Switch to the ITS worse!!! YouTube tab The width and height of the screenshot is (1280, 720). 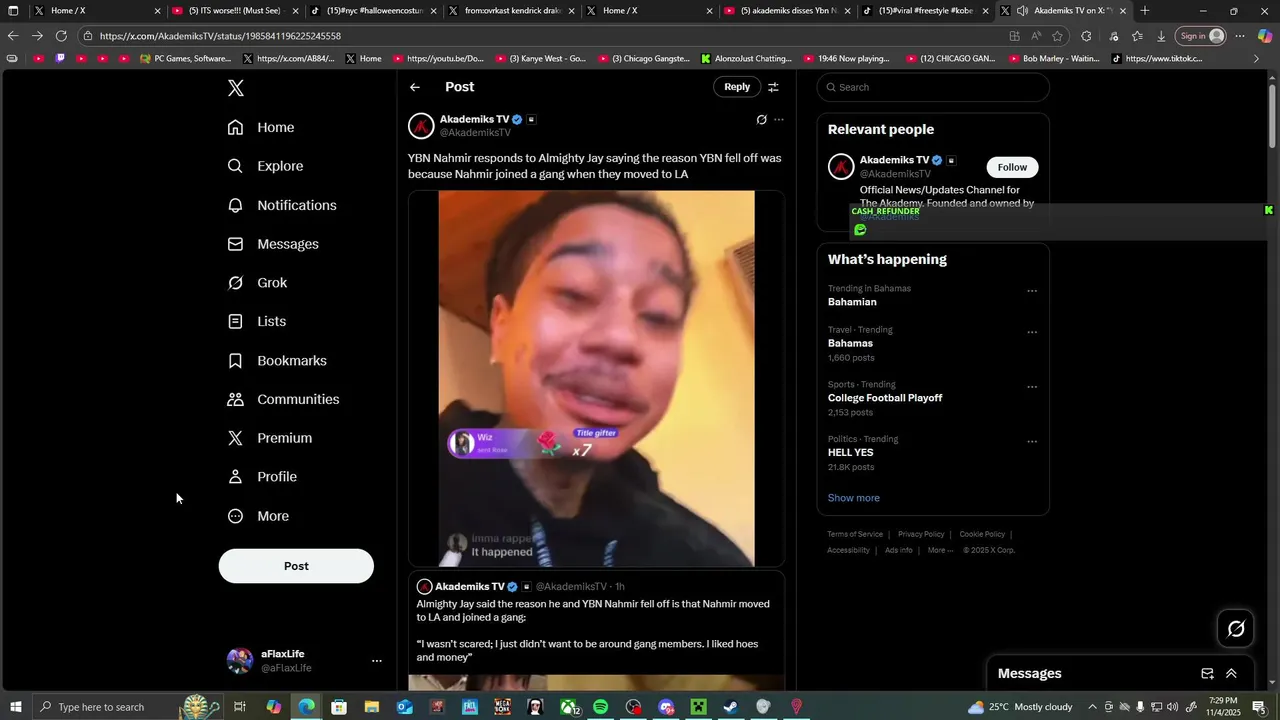coord(234,11)
